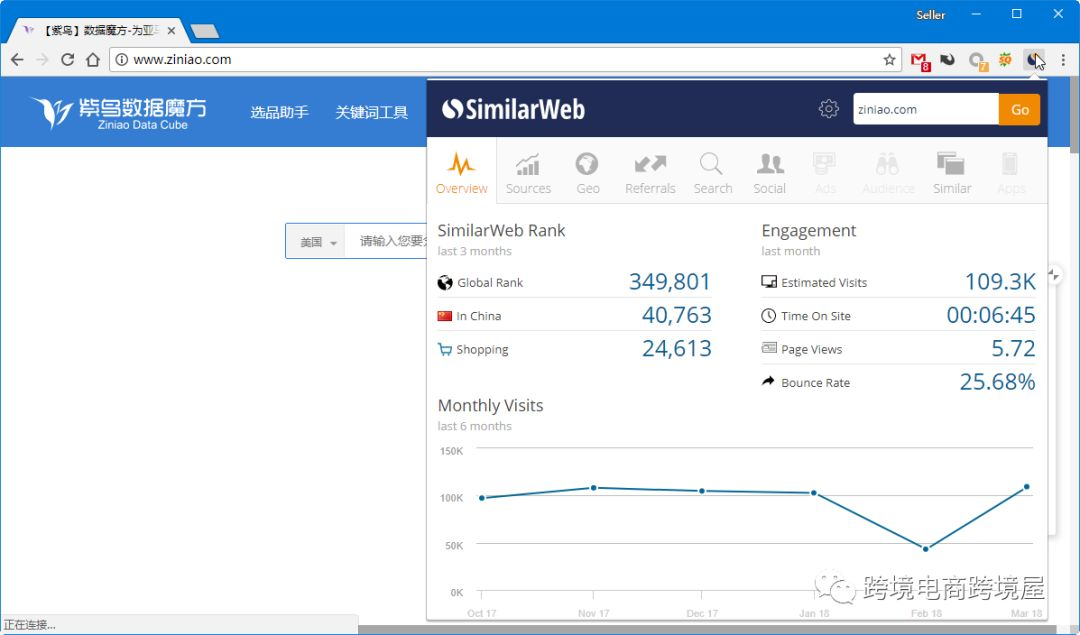Click the Global Rank globe icon
The image size is (1080, 635).
click(445, 282)
